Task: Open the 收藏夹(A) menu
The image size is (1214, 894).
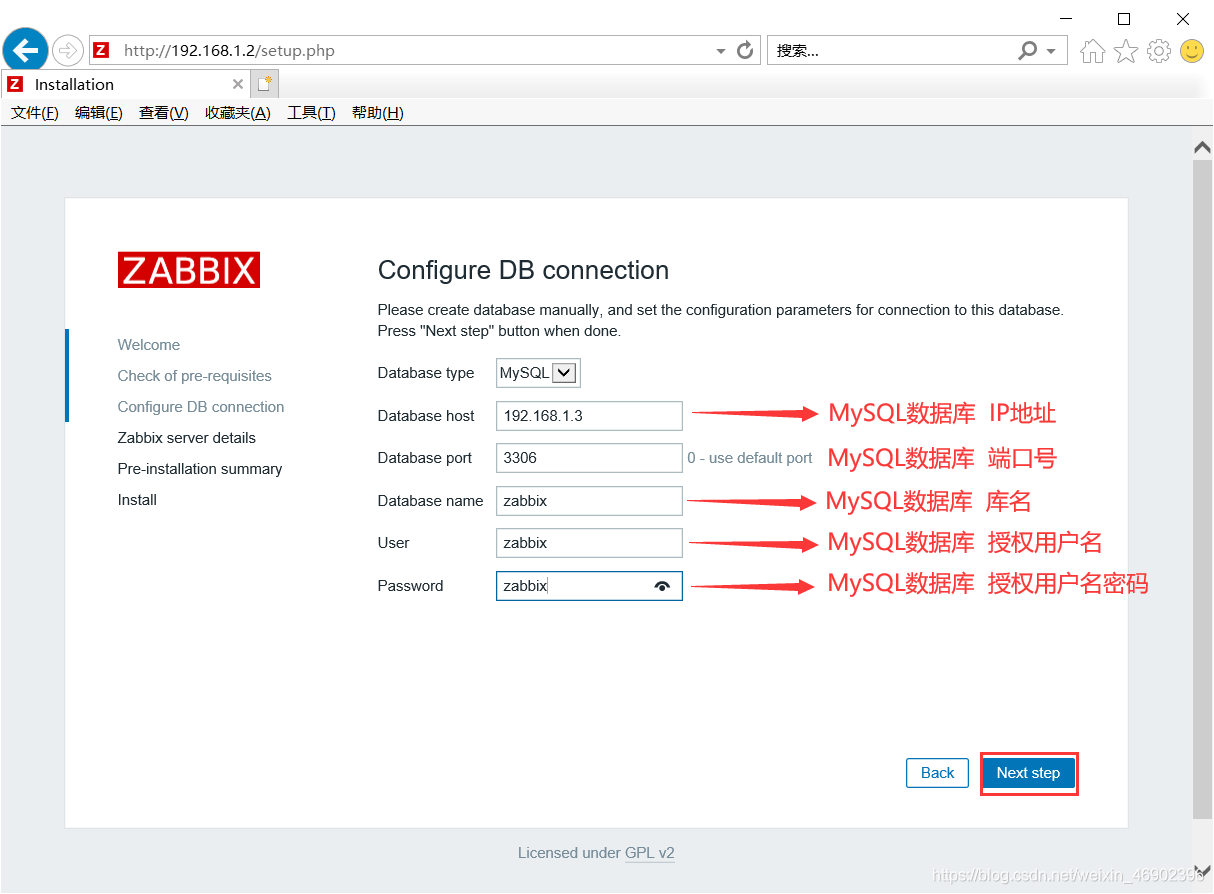Action: click(x=238, y=113)
